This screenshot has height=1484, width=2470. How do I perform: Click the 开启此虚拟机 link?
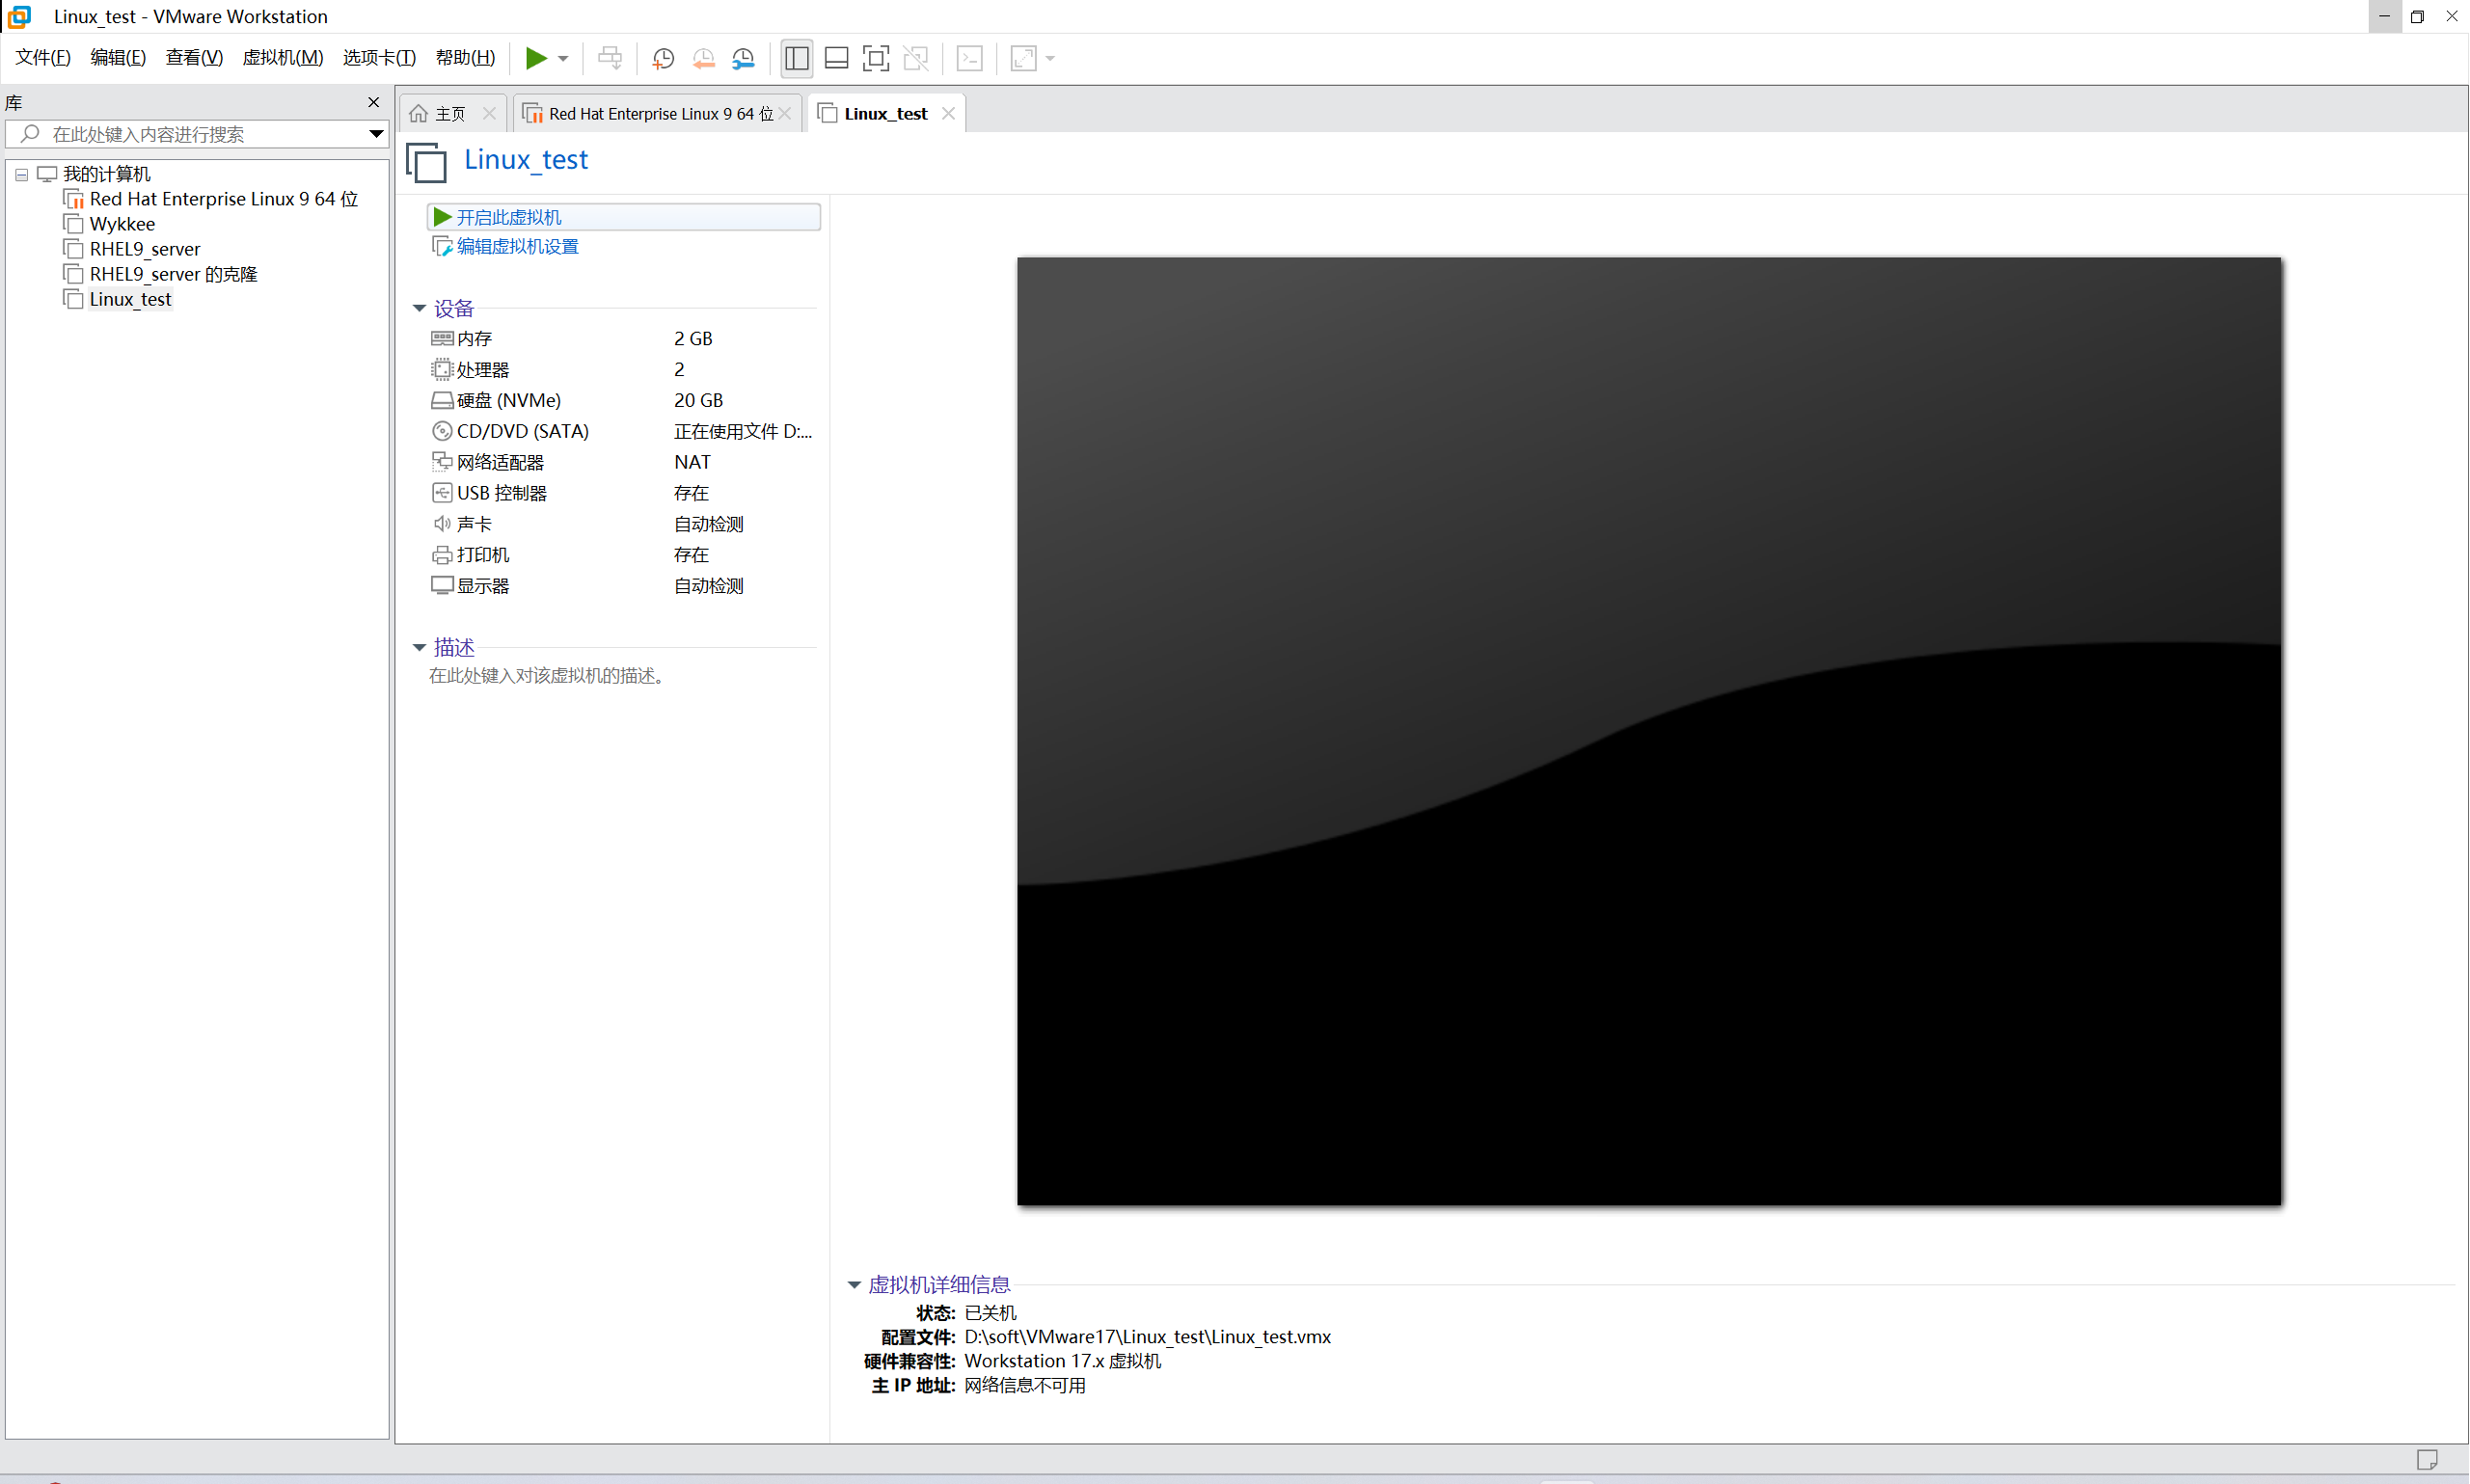click(x=511, y=216)
